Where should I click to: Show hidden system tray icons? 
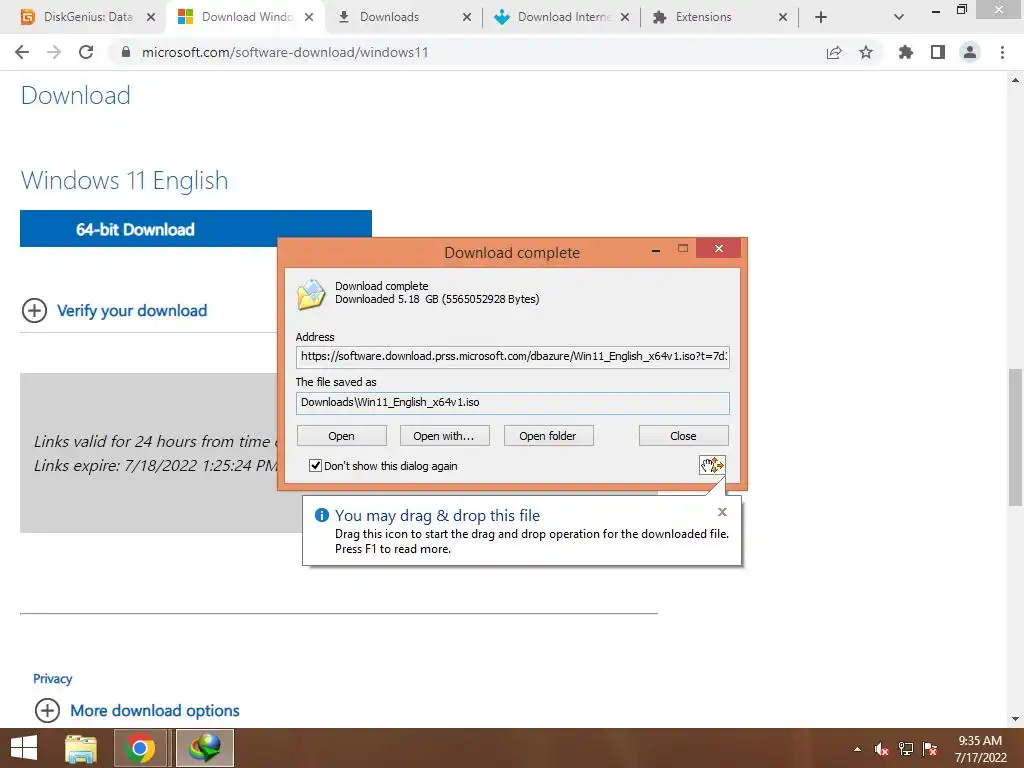point(857,749)
